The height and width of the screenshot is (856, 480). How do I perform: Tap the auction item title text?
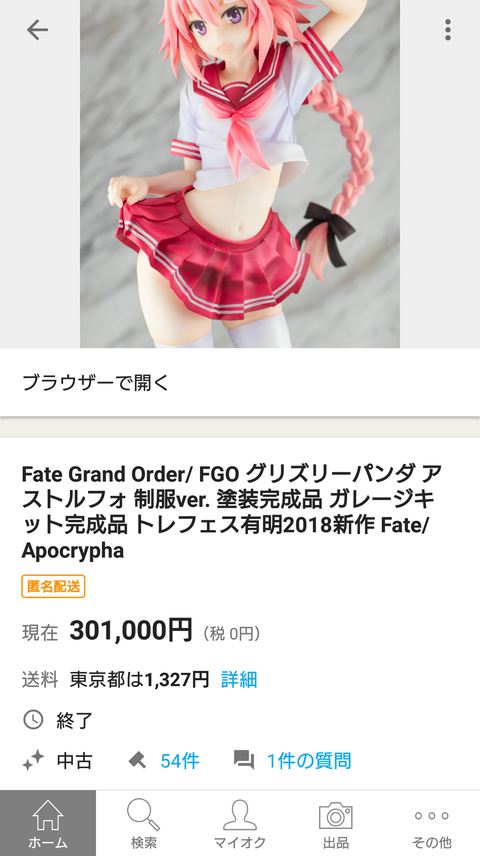click(x=228, y=513)
